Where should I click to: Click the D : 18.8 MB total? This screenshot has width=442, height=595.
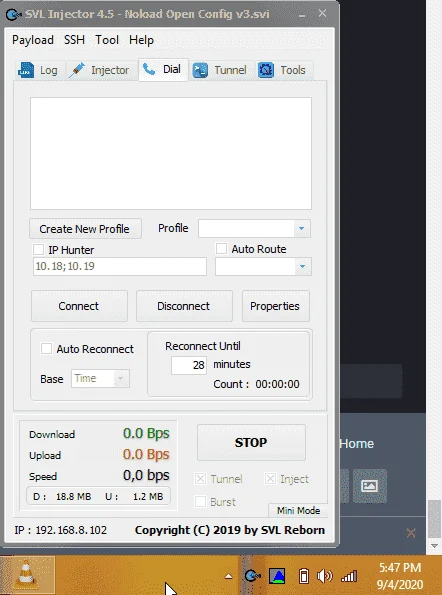(62, 496)
